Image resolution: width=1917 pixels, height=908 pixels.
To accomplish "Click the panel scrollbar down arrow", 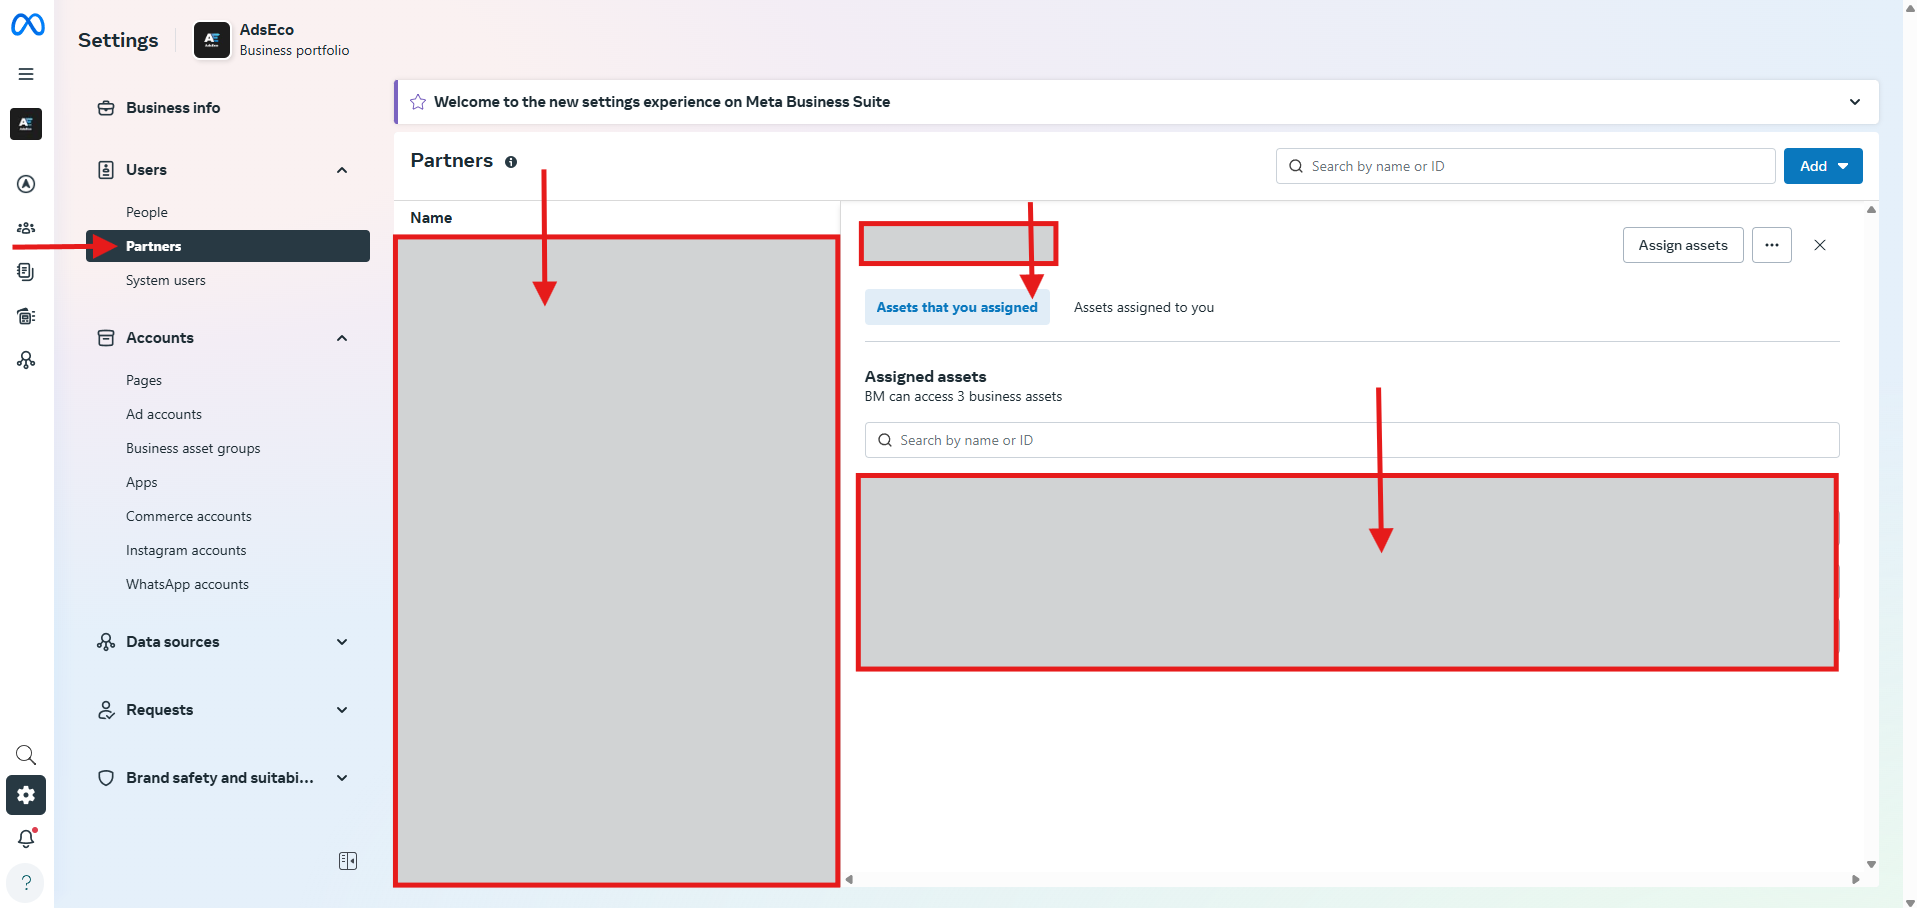I will pyautogui.click(x=1871, y=864).
